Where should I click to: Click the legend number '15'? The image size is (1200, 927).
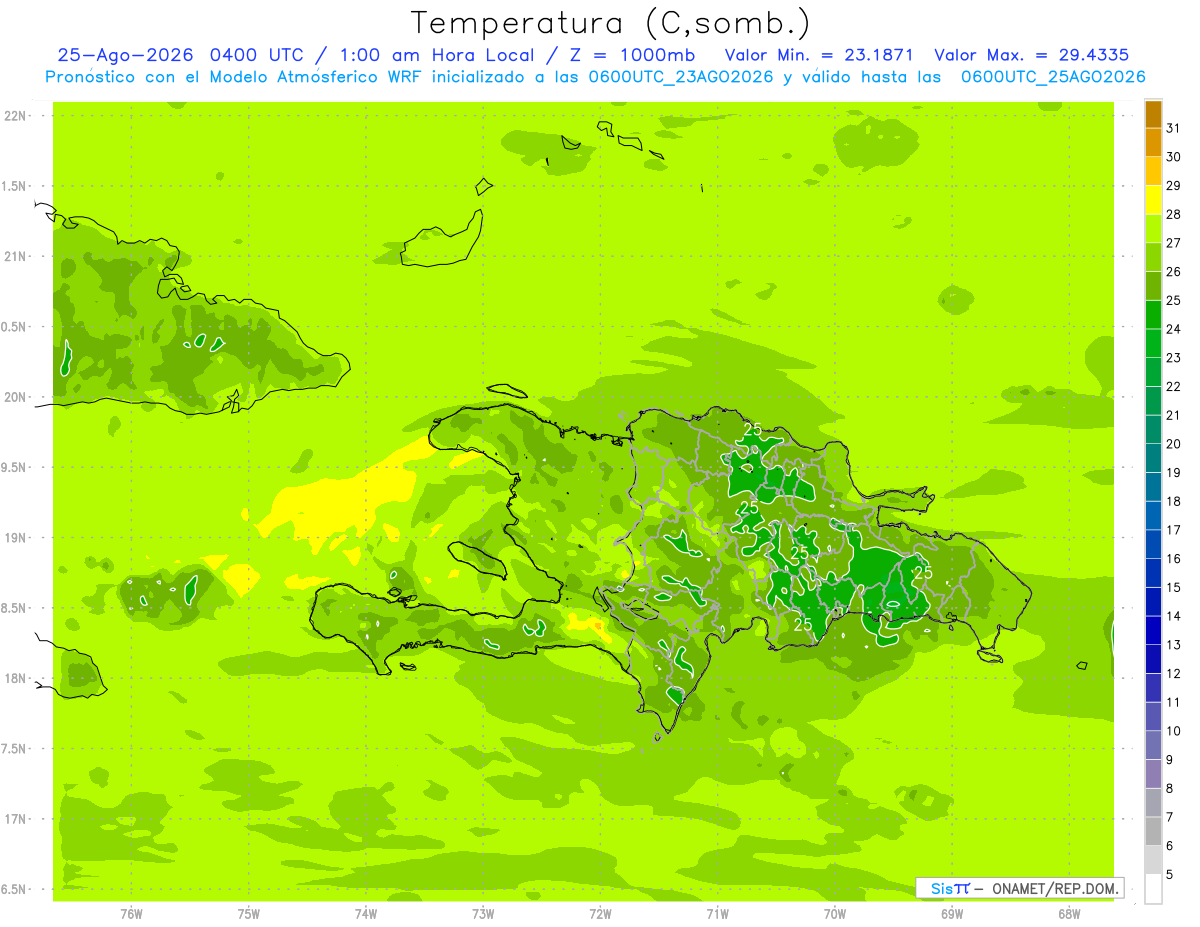point(1174,588)
